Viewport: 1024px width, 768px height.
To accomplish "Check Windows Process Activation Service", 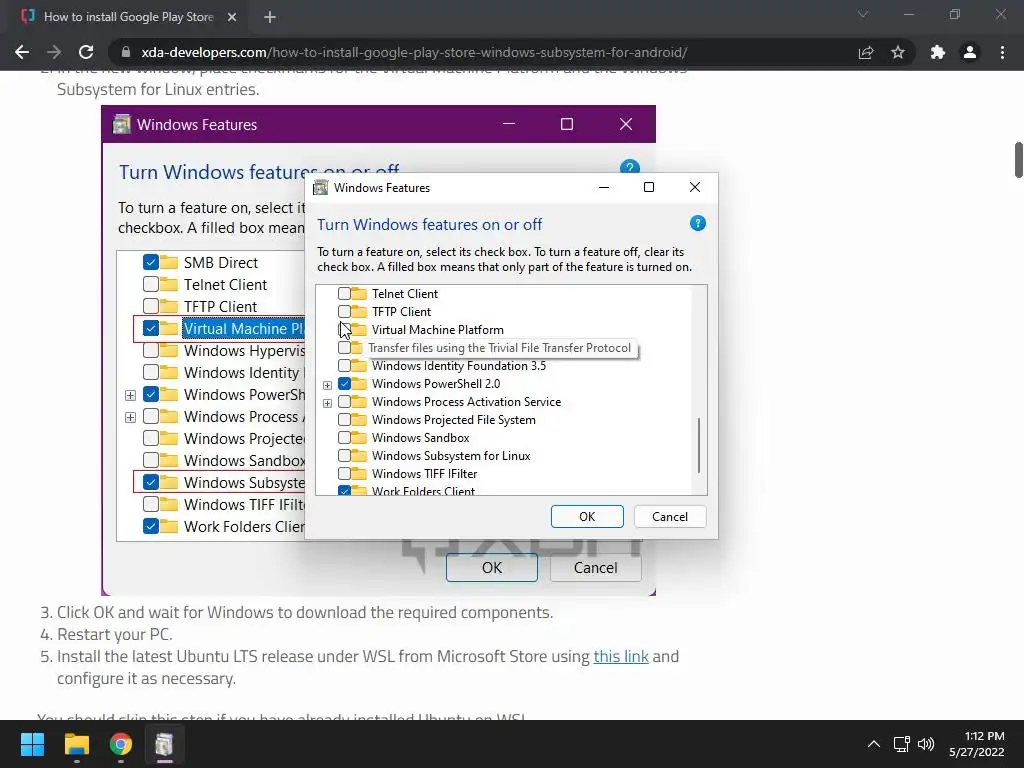I will [344, 402].
